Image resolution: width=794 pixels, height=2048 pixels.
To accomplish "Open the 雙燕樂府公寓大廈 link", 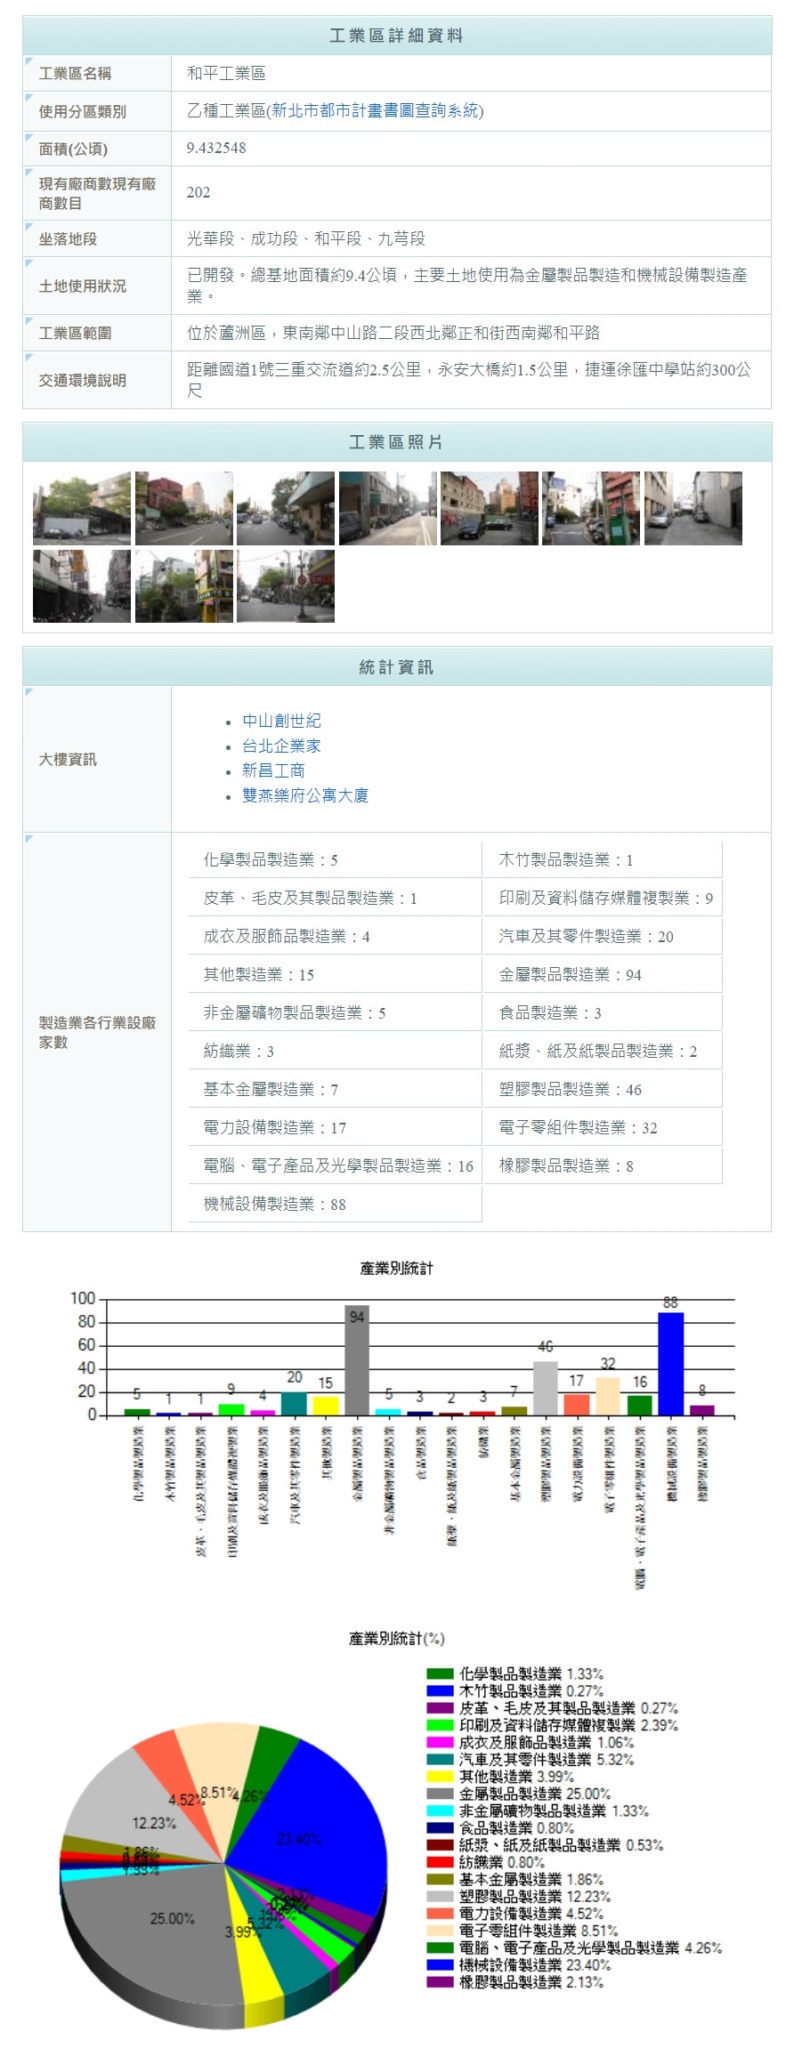I will [305, 796].
